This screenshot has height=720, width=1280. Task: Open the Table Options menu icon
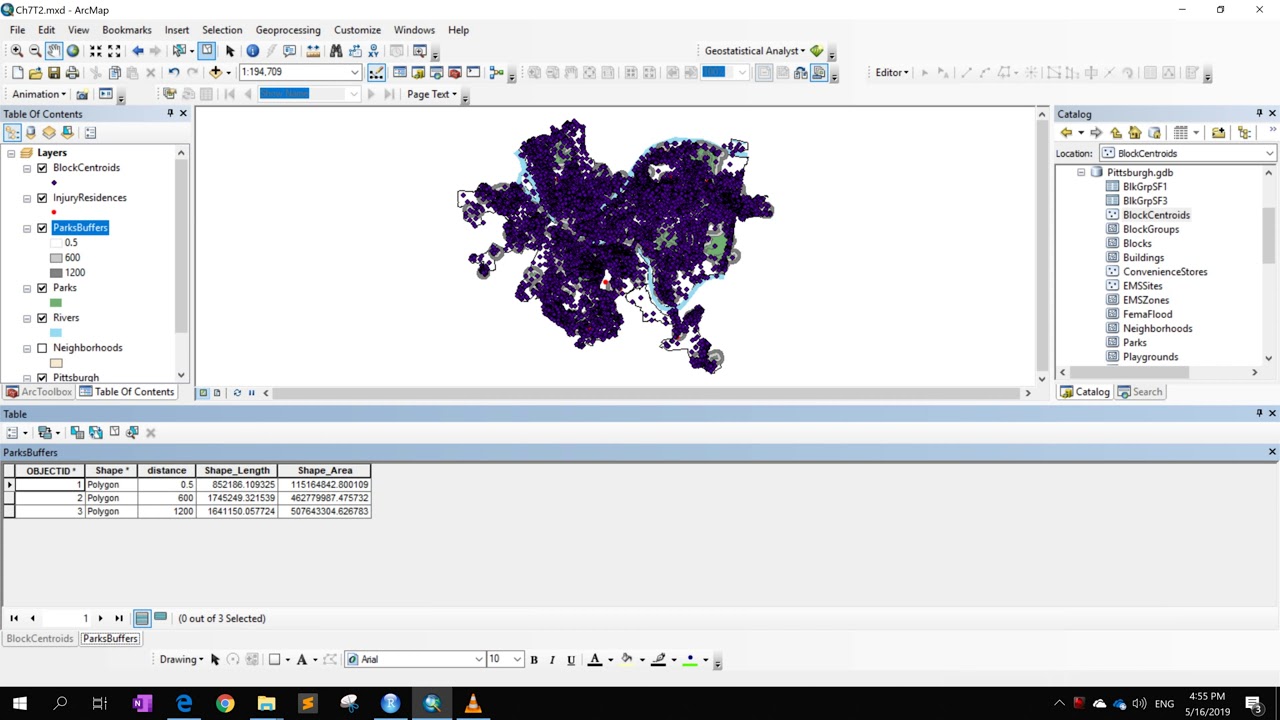click(14, 433)
